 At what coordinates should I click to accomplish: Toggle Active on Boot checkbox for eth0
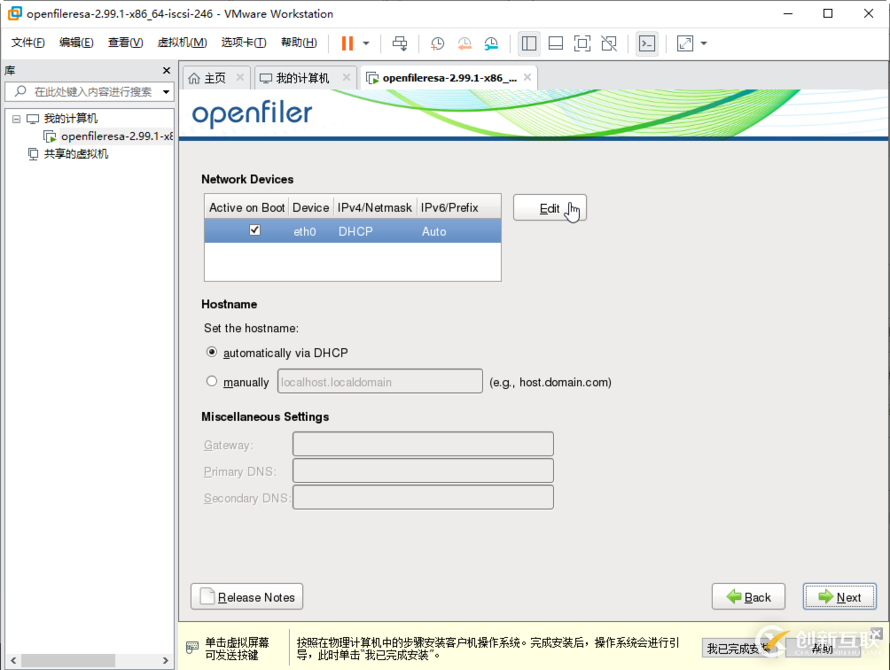(254, 230)
